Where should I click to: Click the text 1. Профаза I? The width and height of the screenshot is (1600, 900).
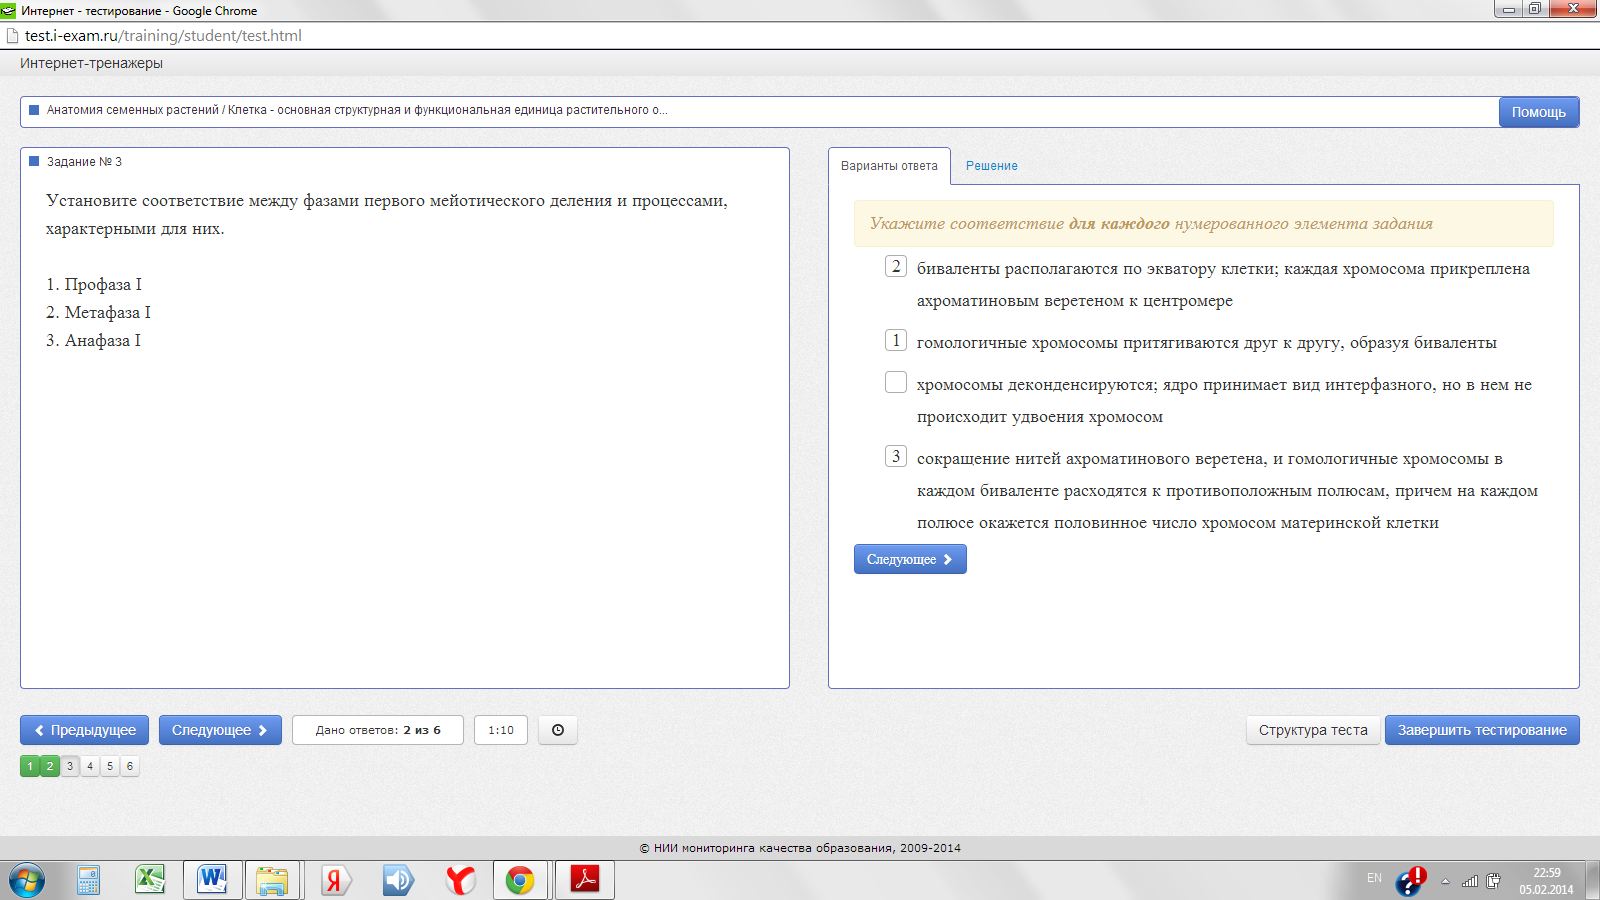94,285
